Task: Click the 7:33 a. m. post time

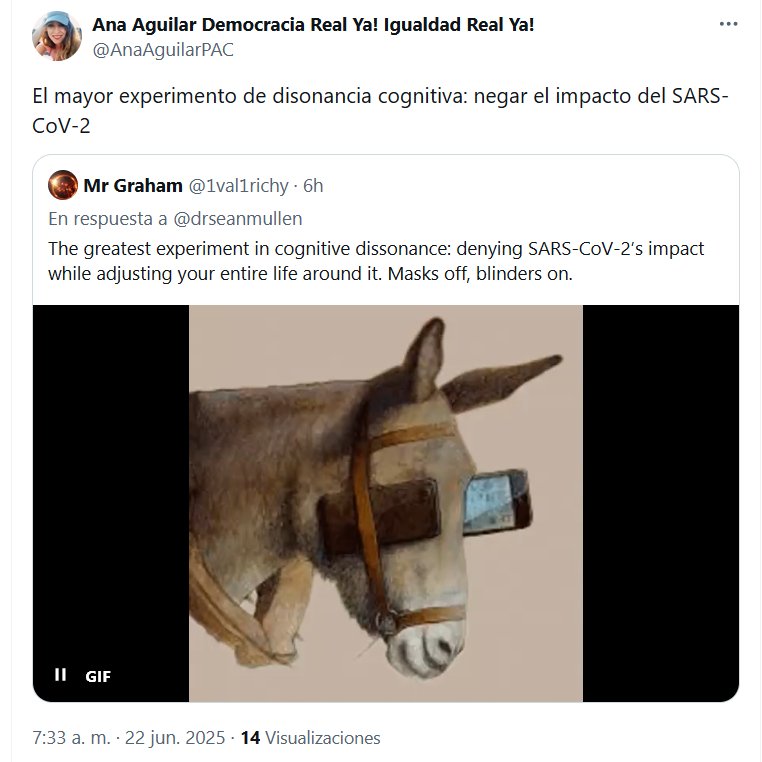Action: tap(69, 738)
